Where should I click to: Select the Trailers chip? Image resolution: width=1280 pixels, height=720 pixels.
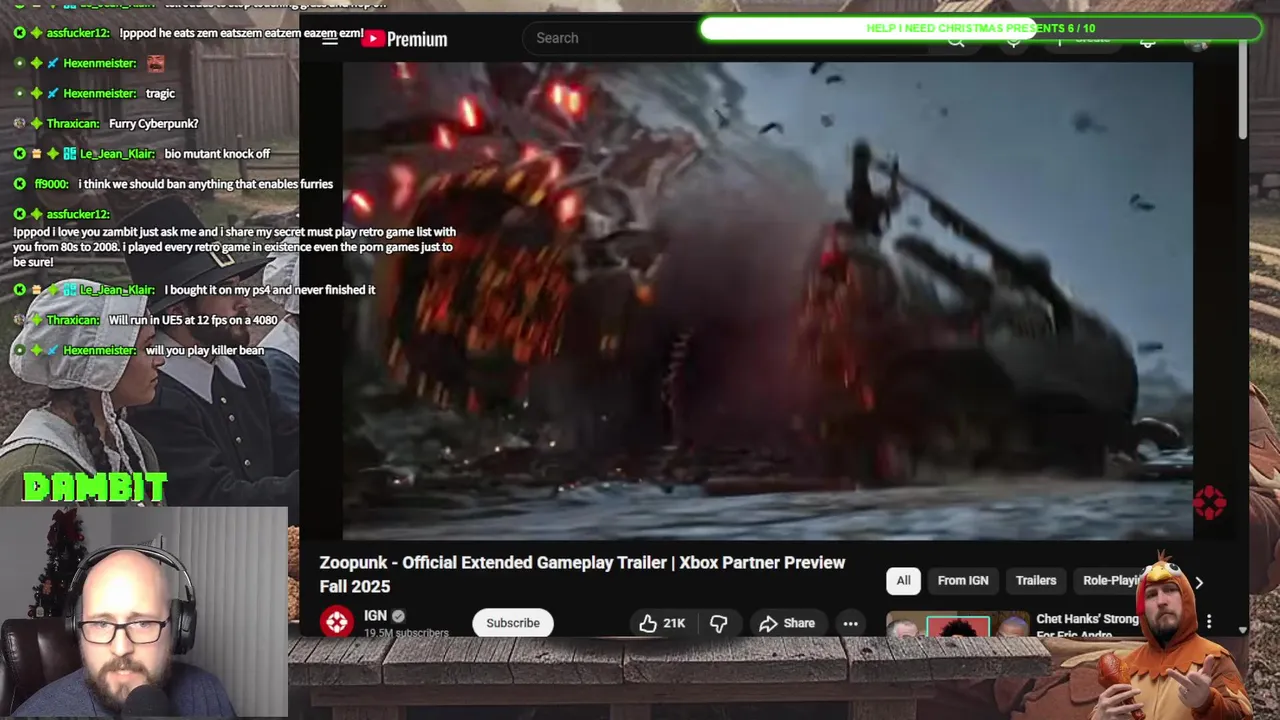point(1036,580)
